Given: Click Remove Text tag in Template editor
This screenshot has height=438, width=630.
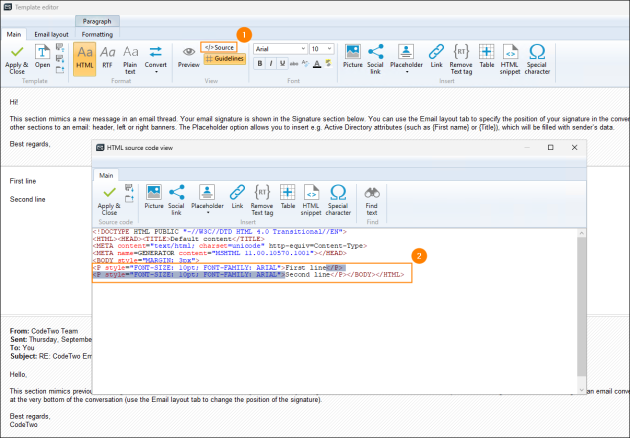Looking at the screenshot, I should pyautogui.click(x=461, y=59).
